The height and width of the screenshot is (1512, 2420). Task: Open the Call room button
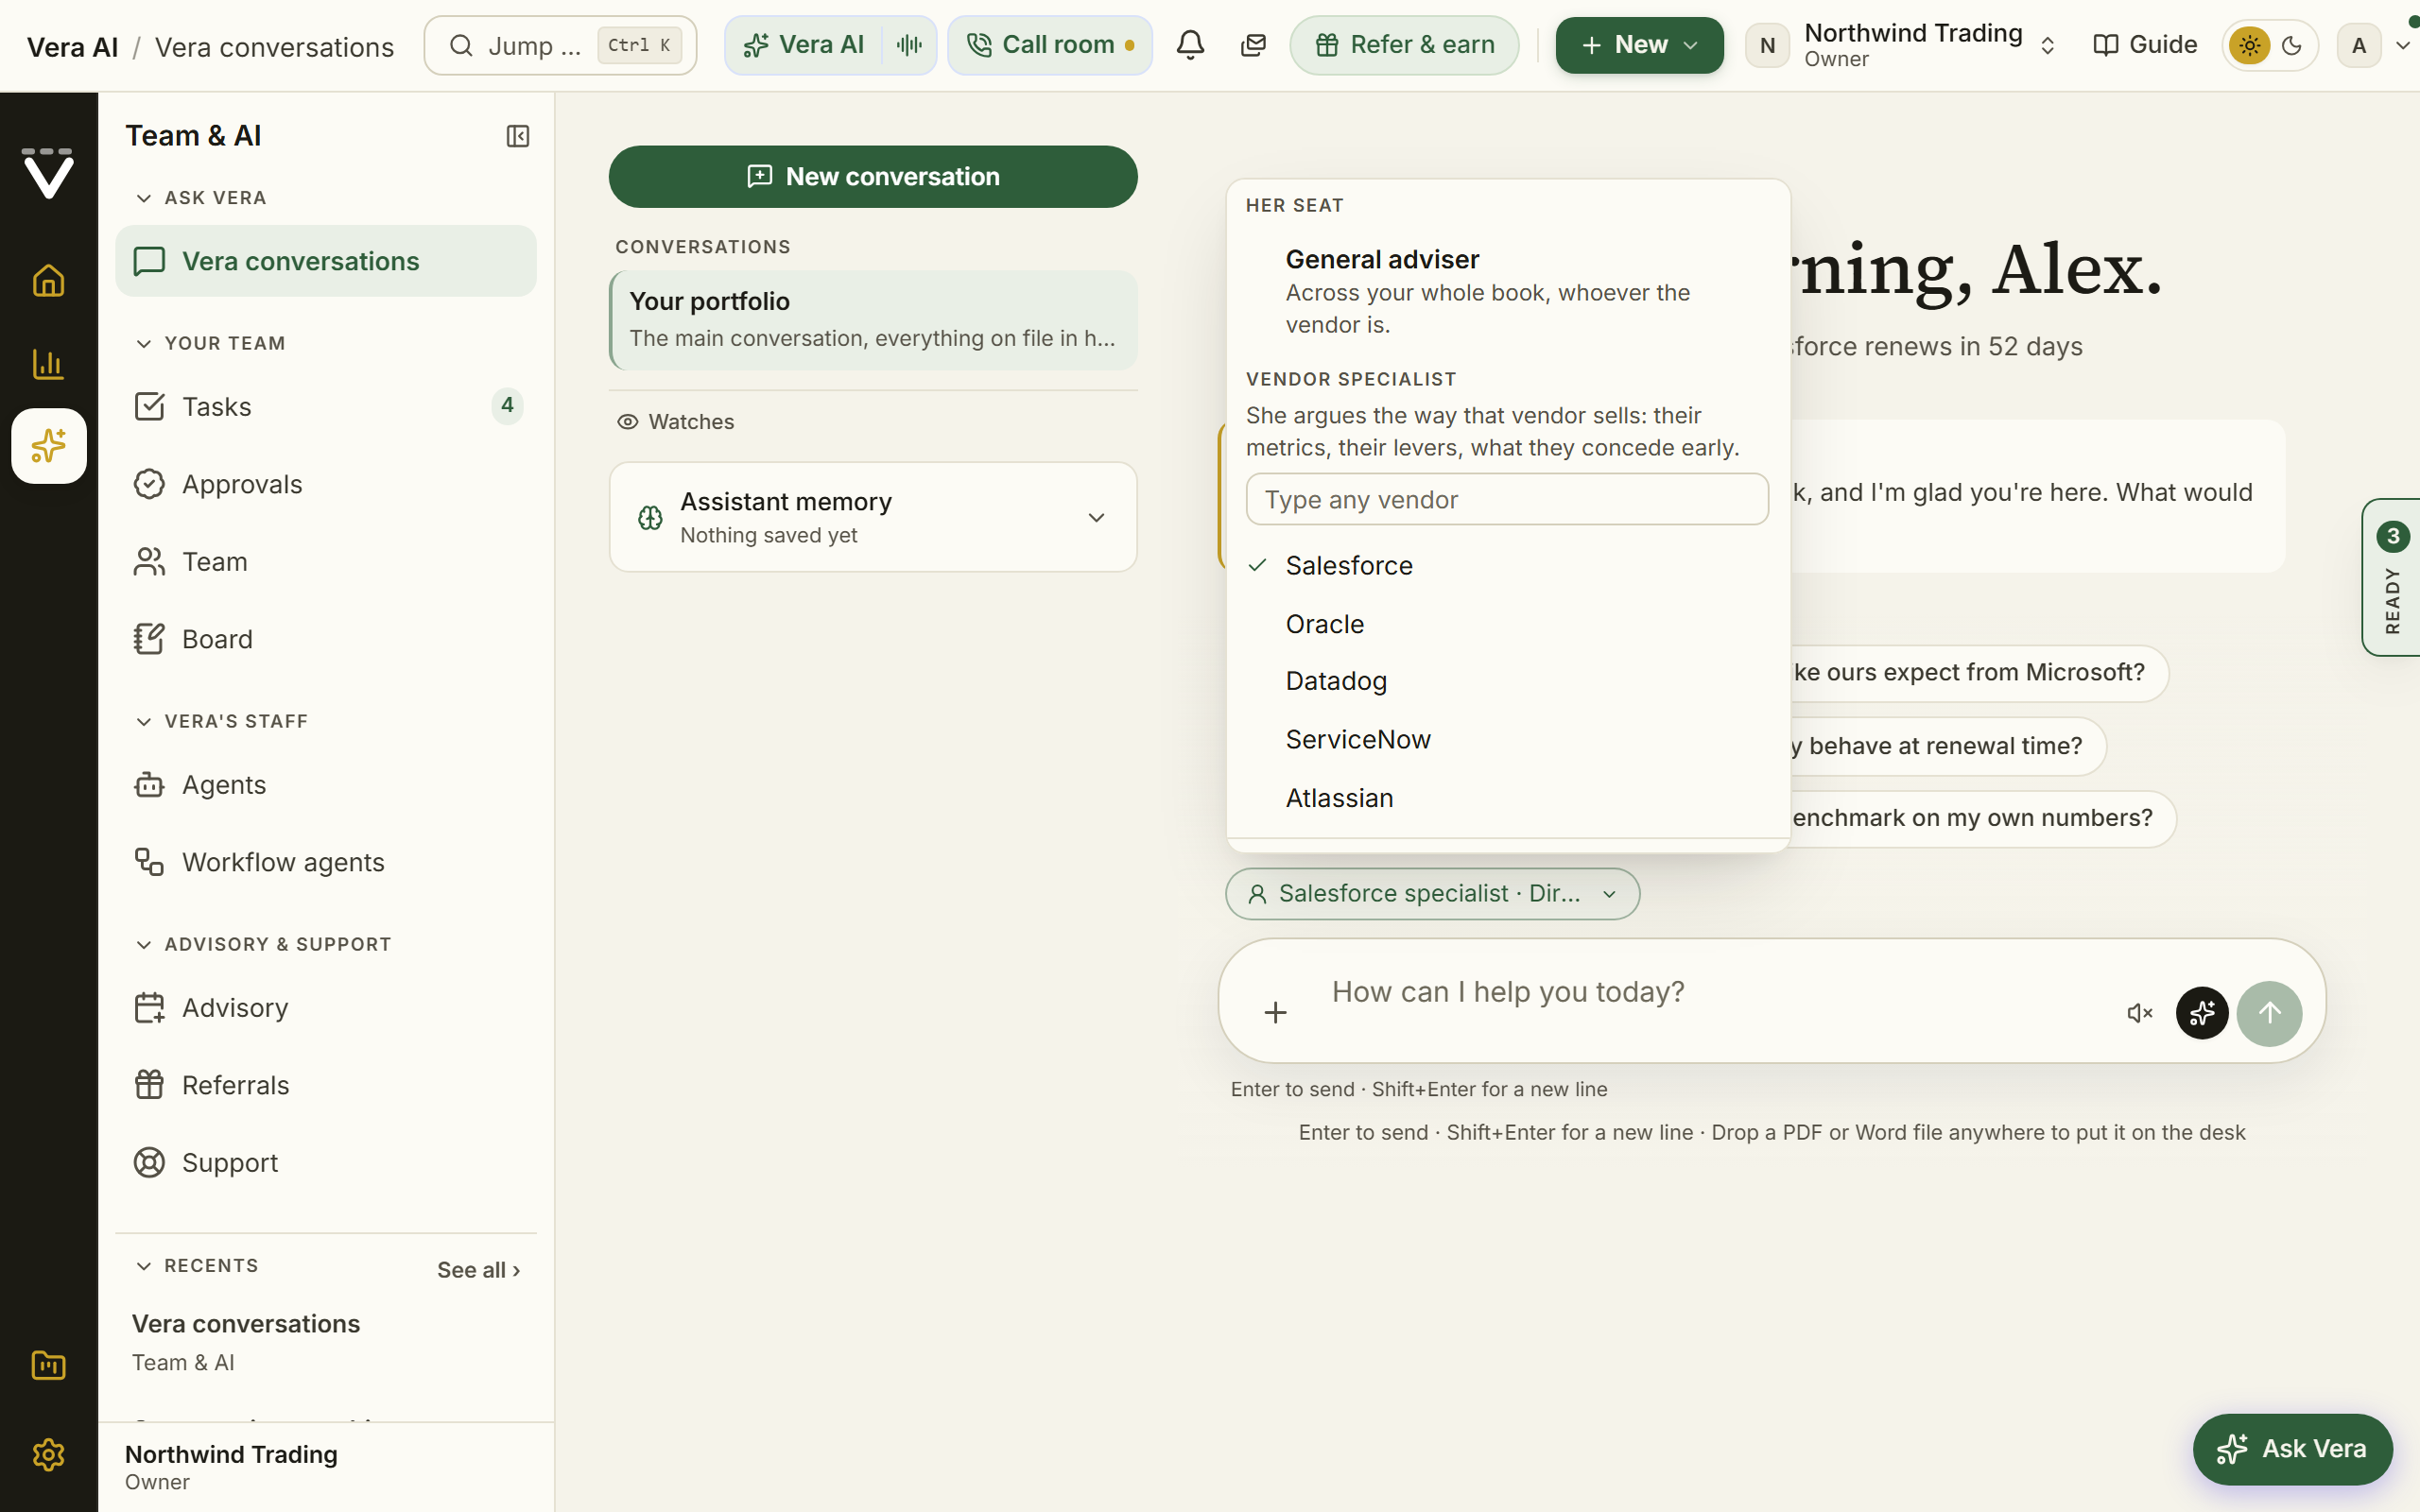(1050, 45)
